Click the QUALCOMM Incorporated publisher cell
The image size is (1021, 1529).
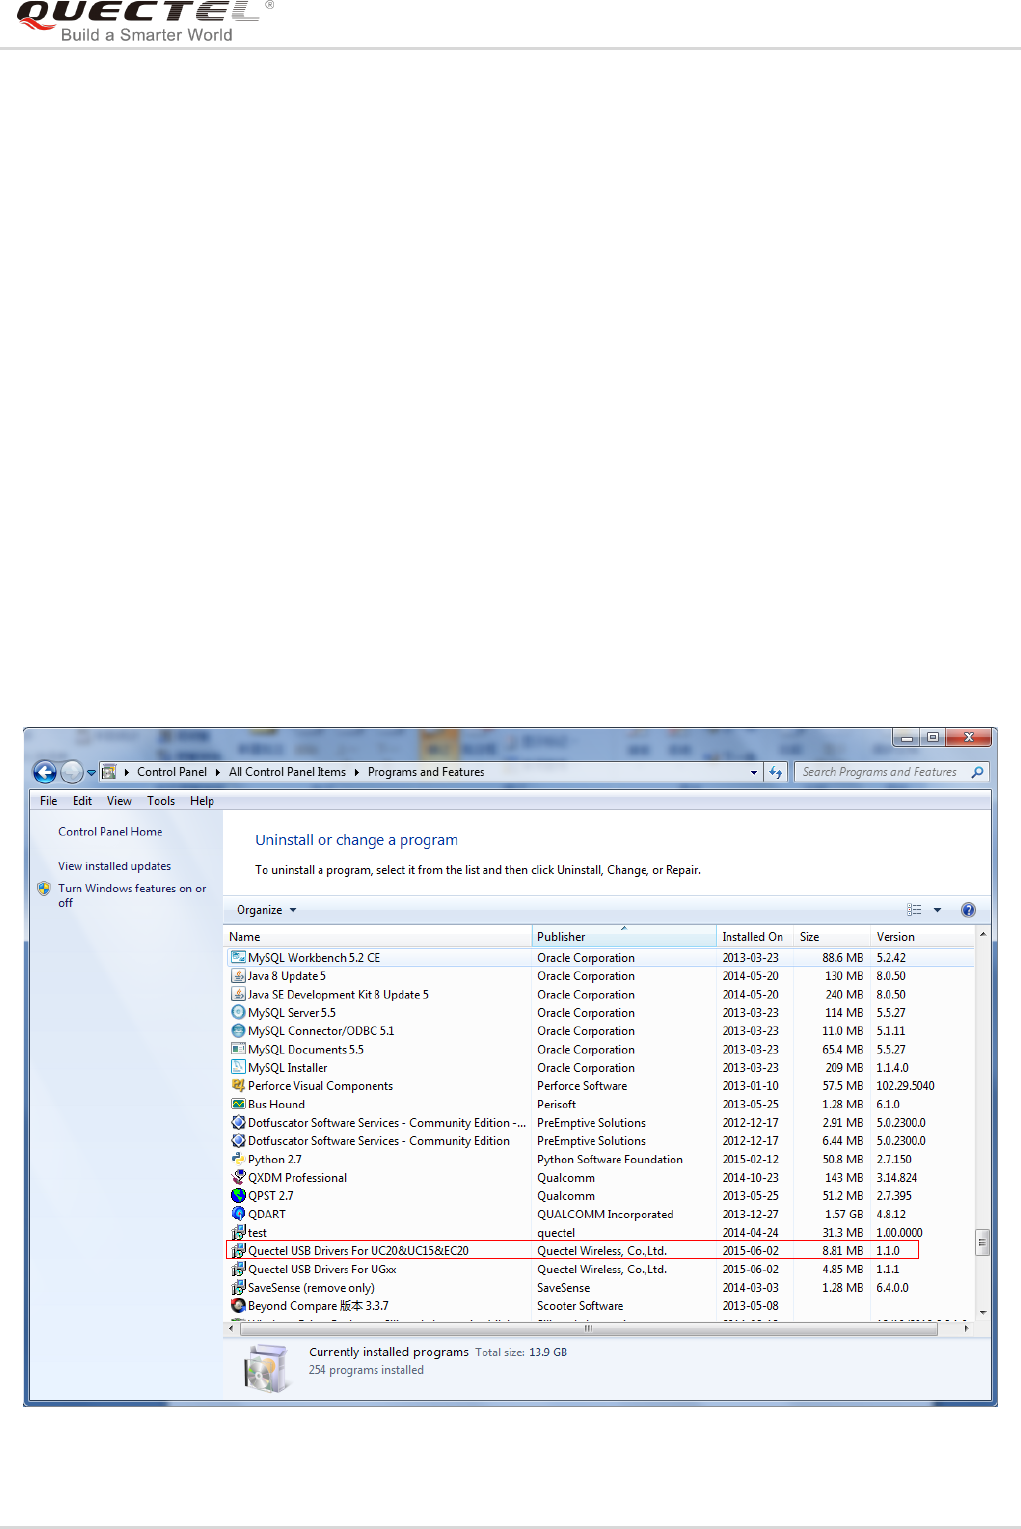(x=605, y=1214)
